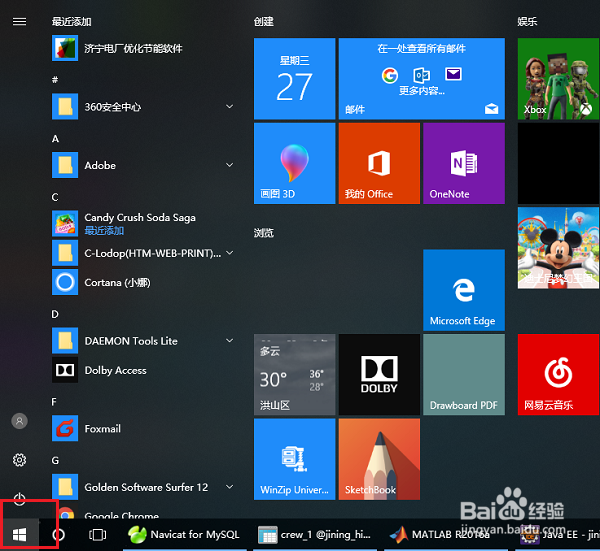This screenshot has width=600, height=551.
Task: Open the DAEMON Tools Lite folder entry
Action: click(x=142, y=341)
